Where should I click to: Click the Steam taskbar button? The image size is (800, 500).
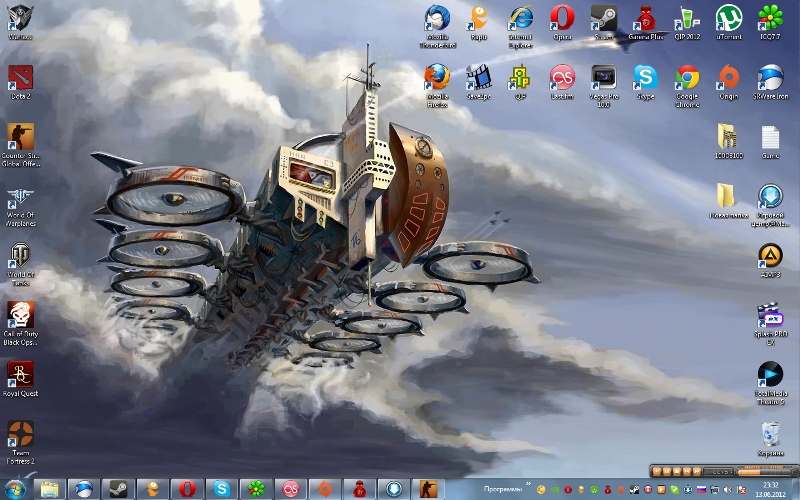point(118,489)
